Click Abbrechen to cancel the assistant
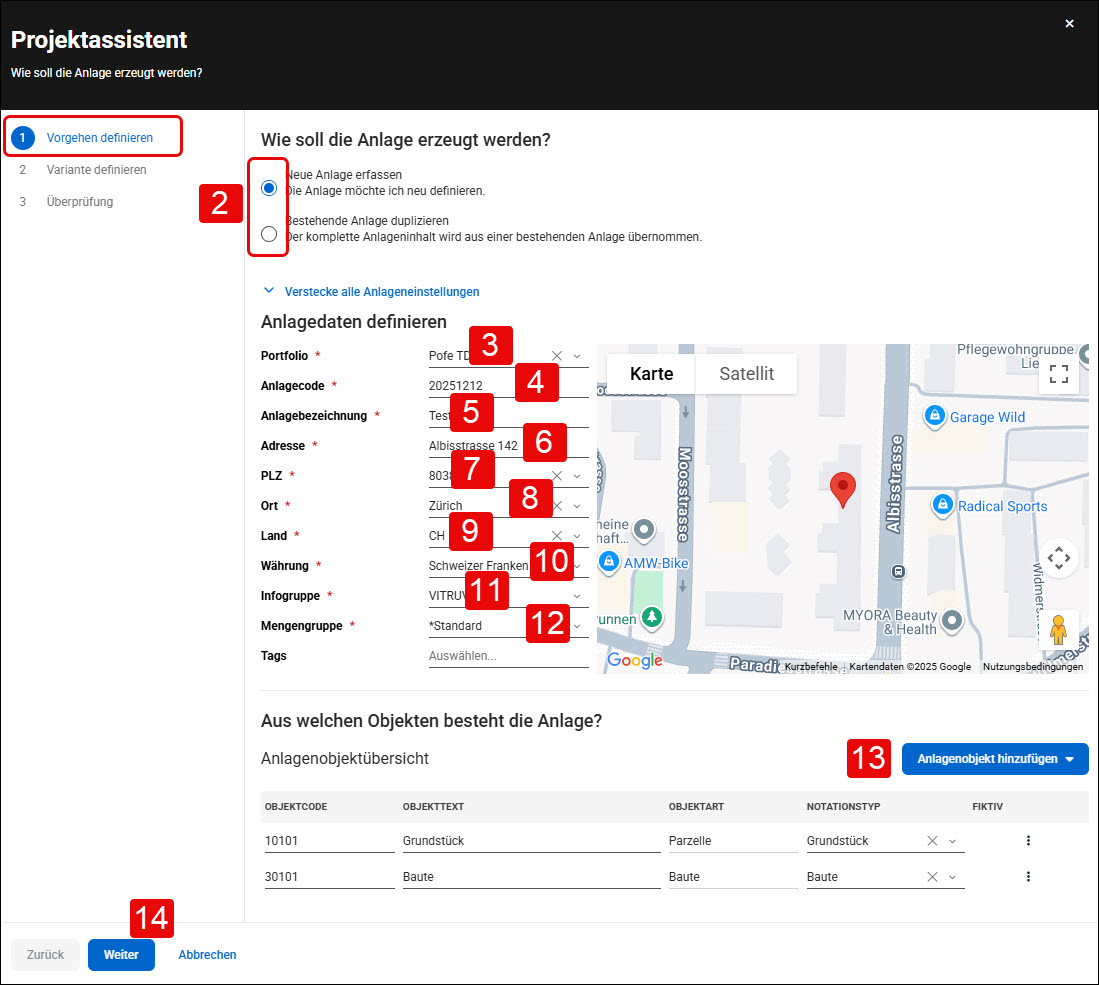This screenshot has width=1099, height=985. pyautogui.click(x=207, y=954)
